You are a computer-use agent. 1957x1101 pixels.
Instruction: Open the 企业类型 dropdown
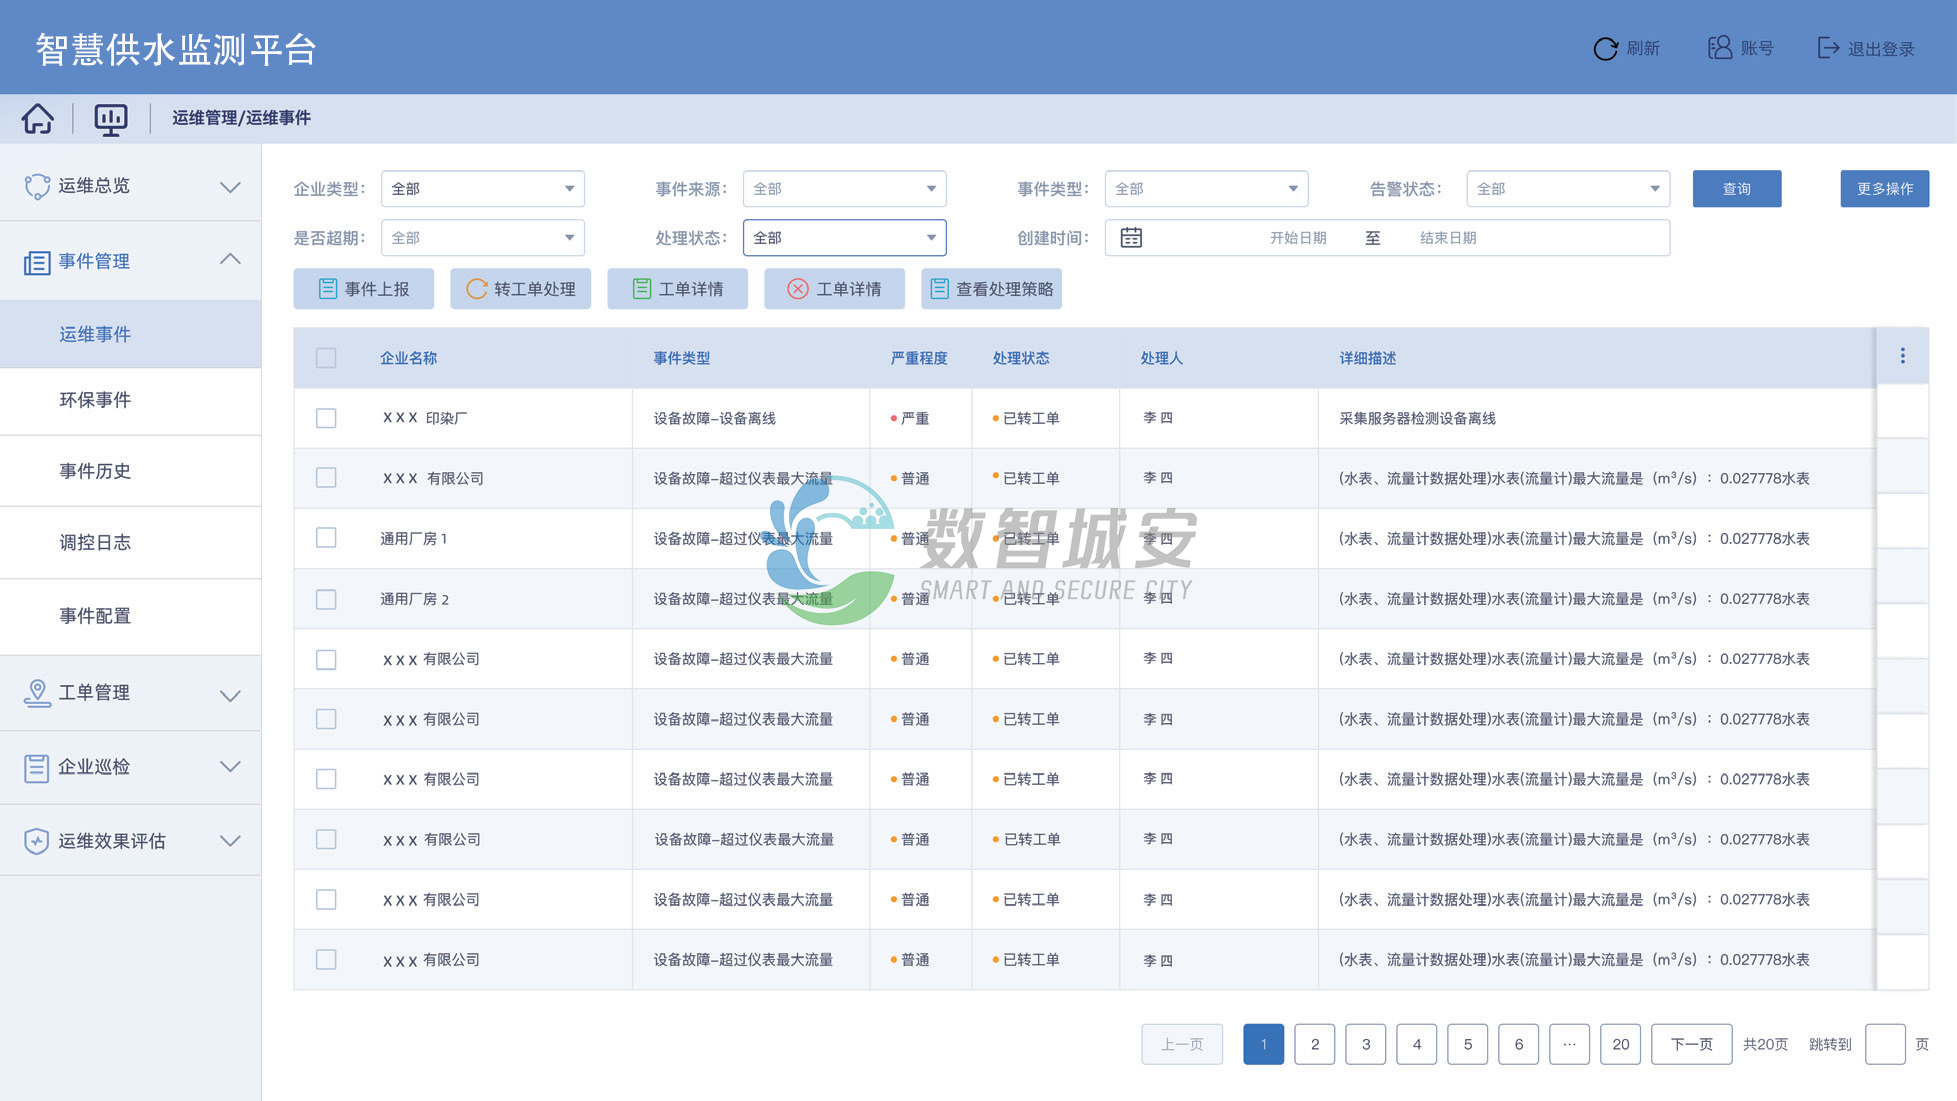point(482,189)
